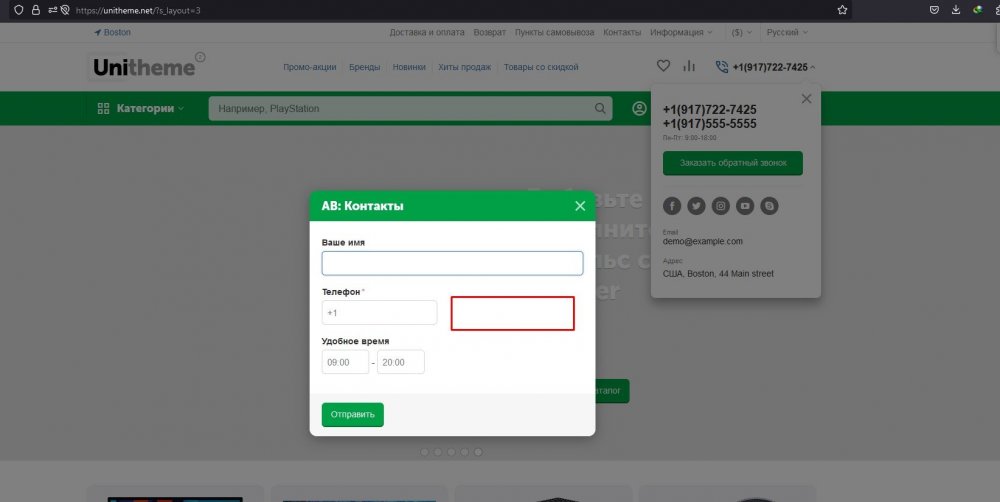
Task: Bookmark this page with the star icon
Action: (x=842, y=10)
